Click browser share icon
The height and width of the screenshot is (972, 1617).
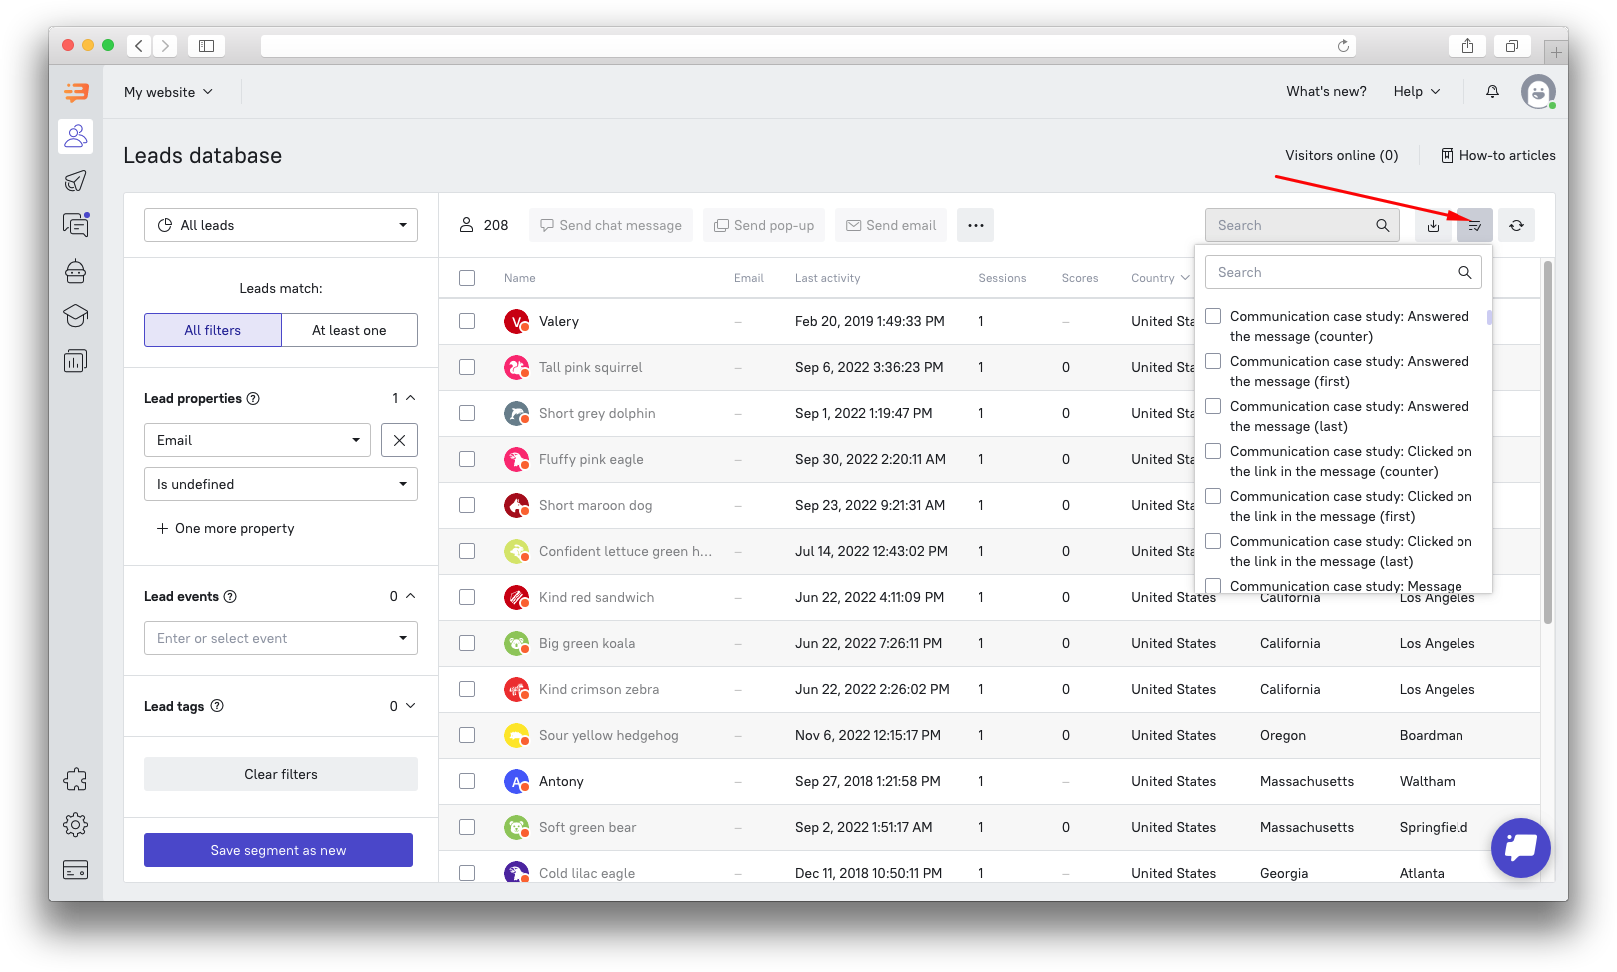(1467, 46)
